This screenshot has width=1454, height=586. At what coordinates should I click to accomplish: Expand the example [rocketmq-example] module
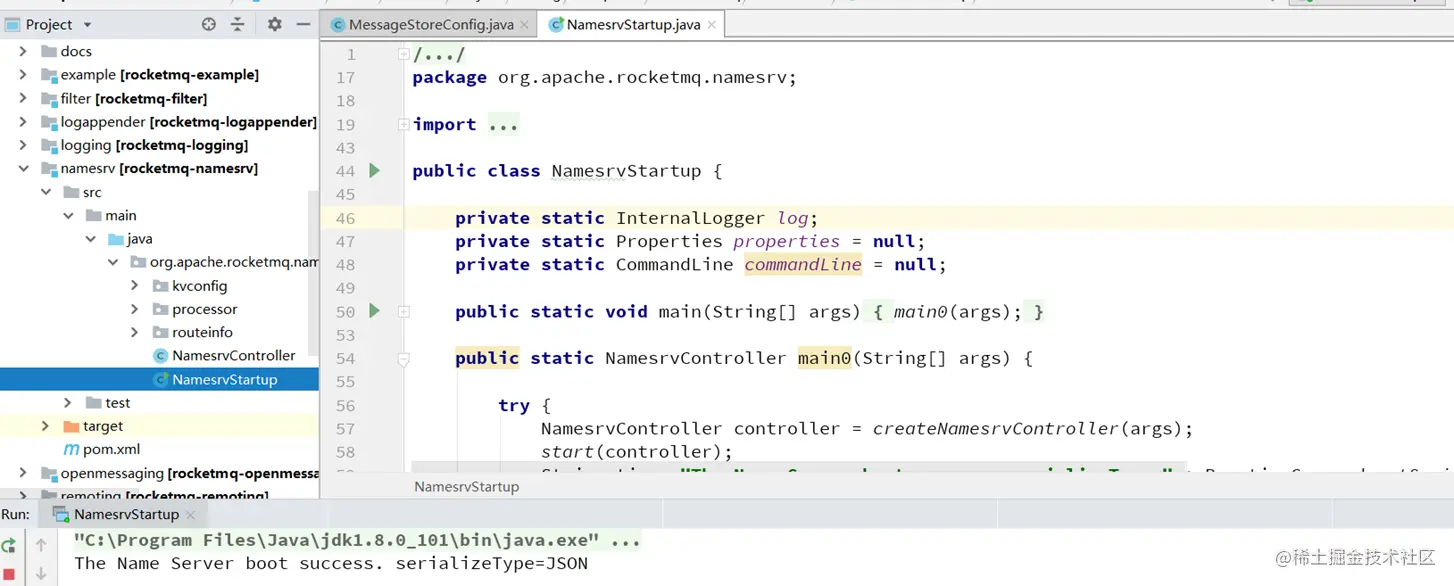click(23, 75)
